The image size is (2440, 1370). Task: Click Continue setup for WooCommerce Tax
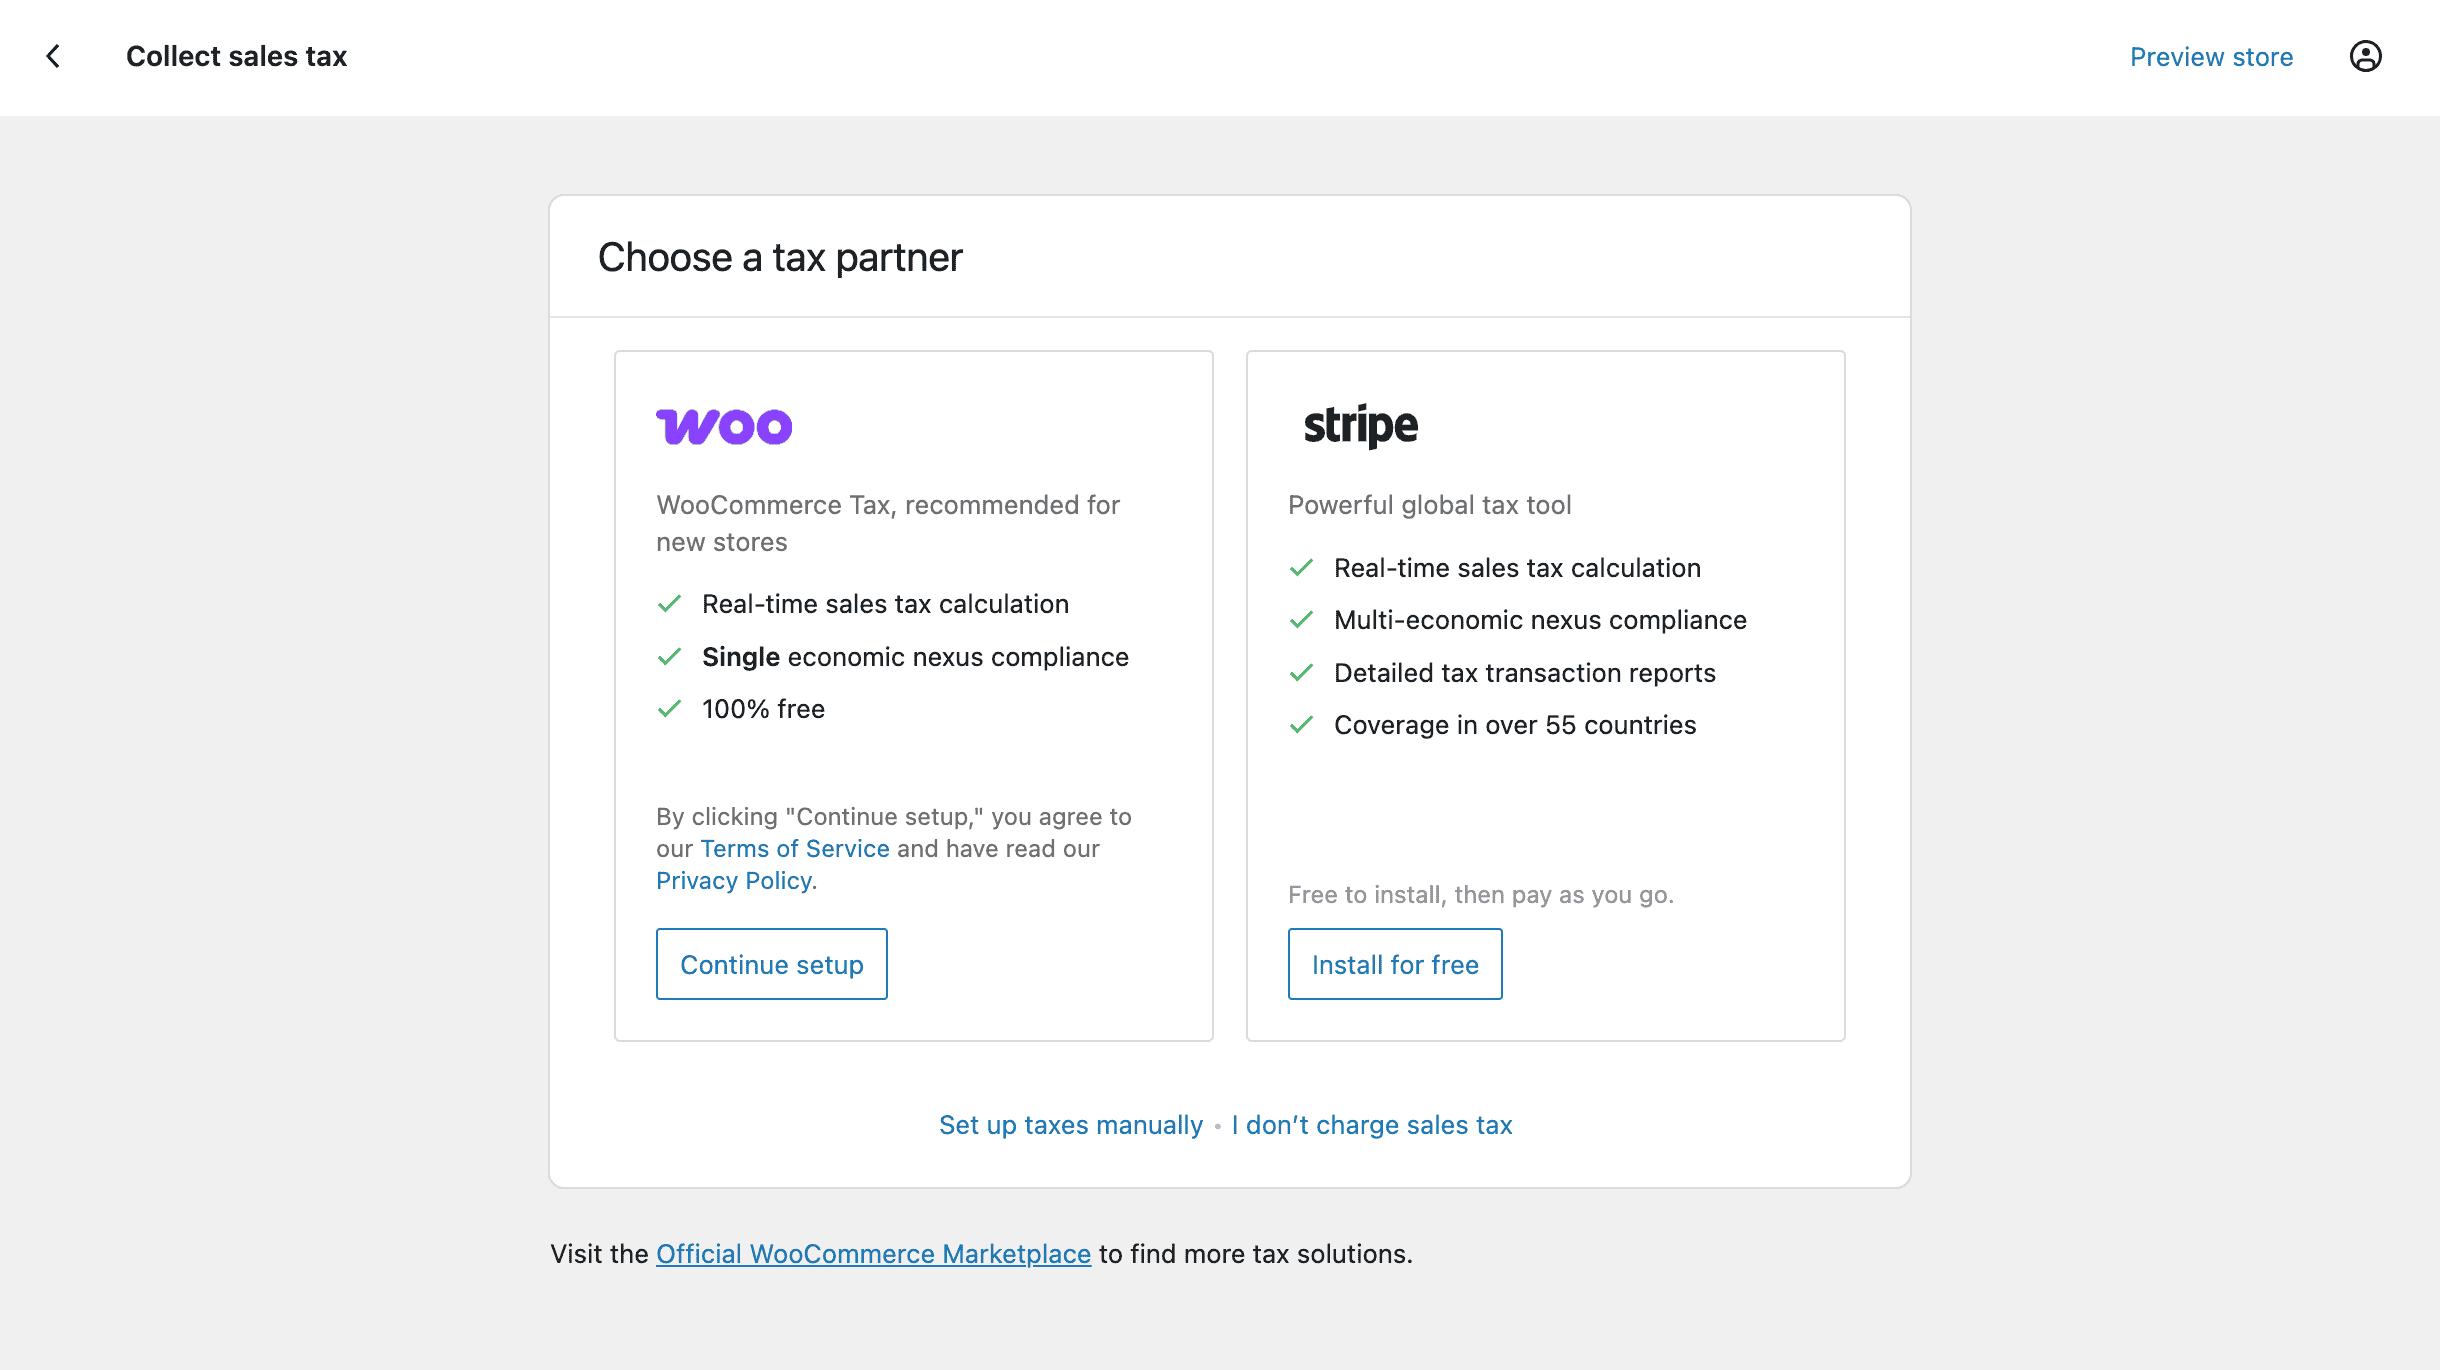[x=771, y=964]
